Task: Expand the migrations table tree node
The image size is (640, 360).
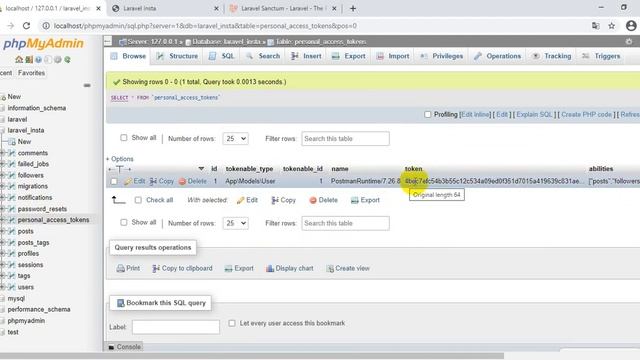Action: pos(2,186)
